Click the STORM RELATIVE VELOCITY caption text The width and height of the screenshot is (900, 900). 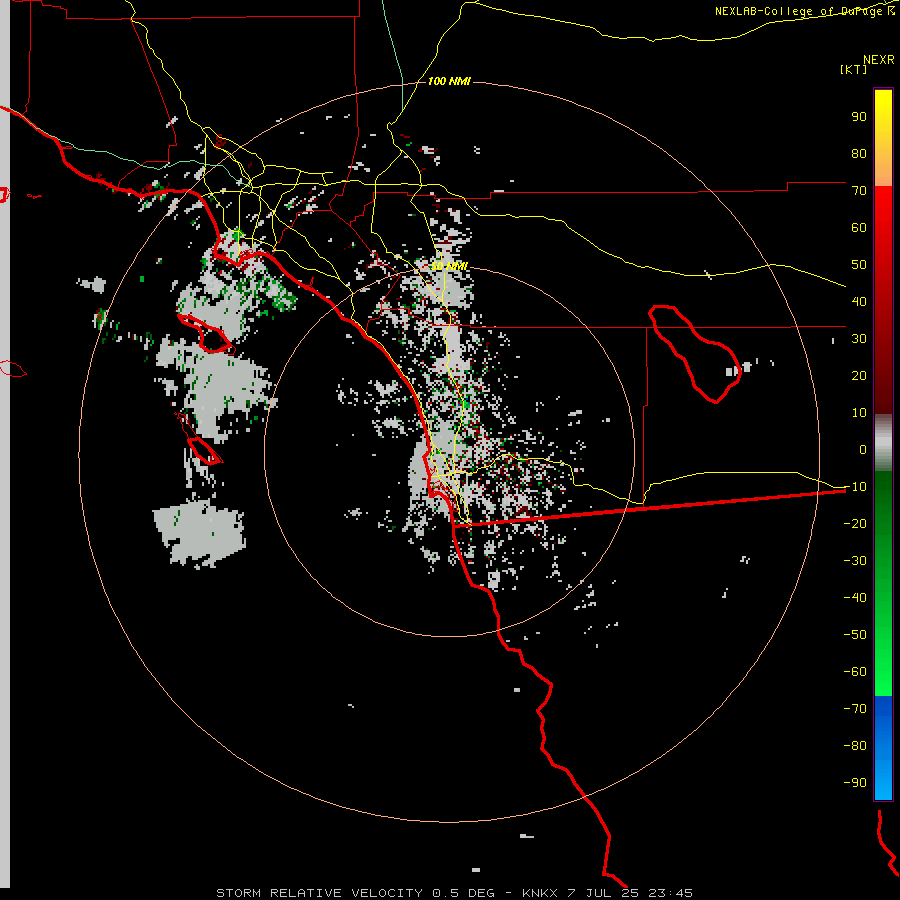point(319,893)
